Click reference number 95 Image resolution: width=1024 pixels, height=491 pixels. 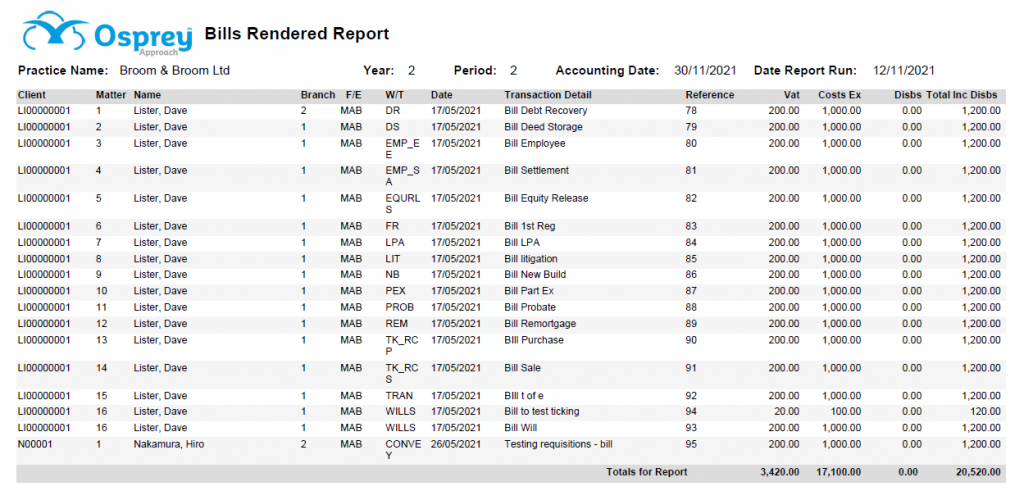[691, 445]
